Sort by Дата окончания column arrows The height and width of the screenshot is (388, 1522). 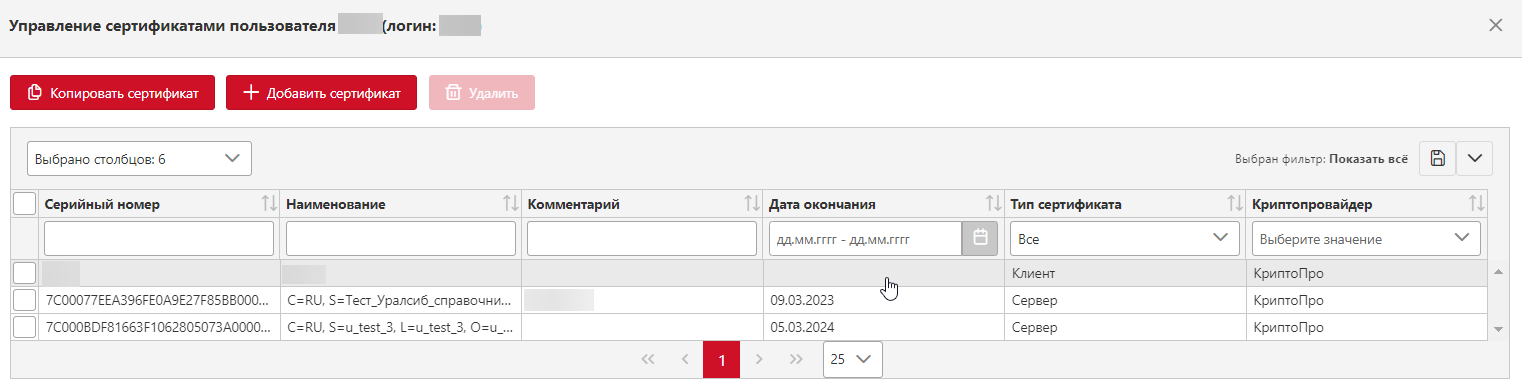click(993, 204)
